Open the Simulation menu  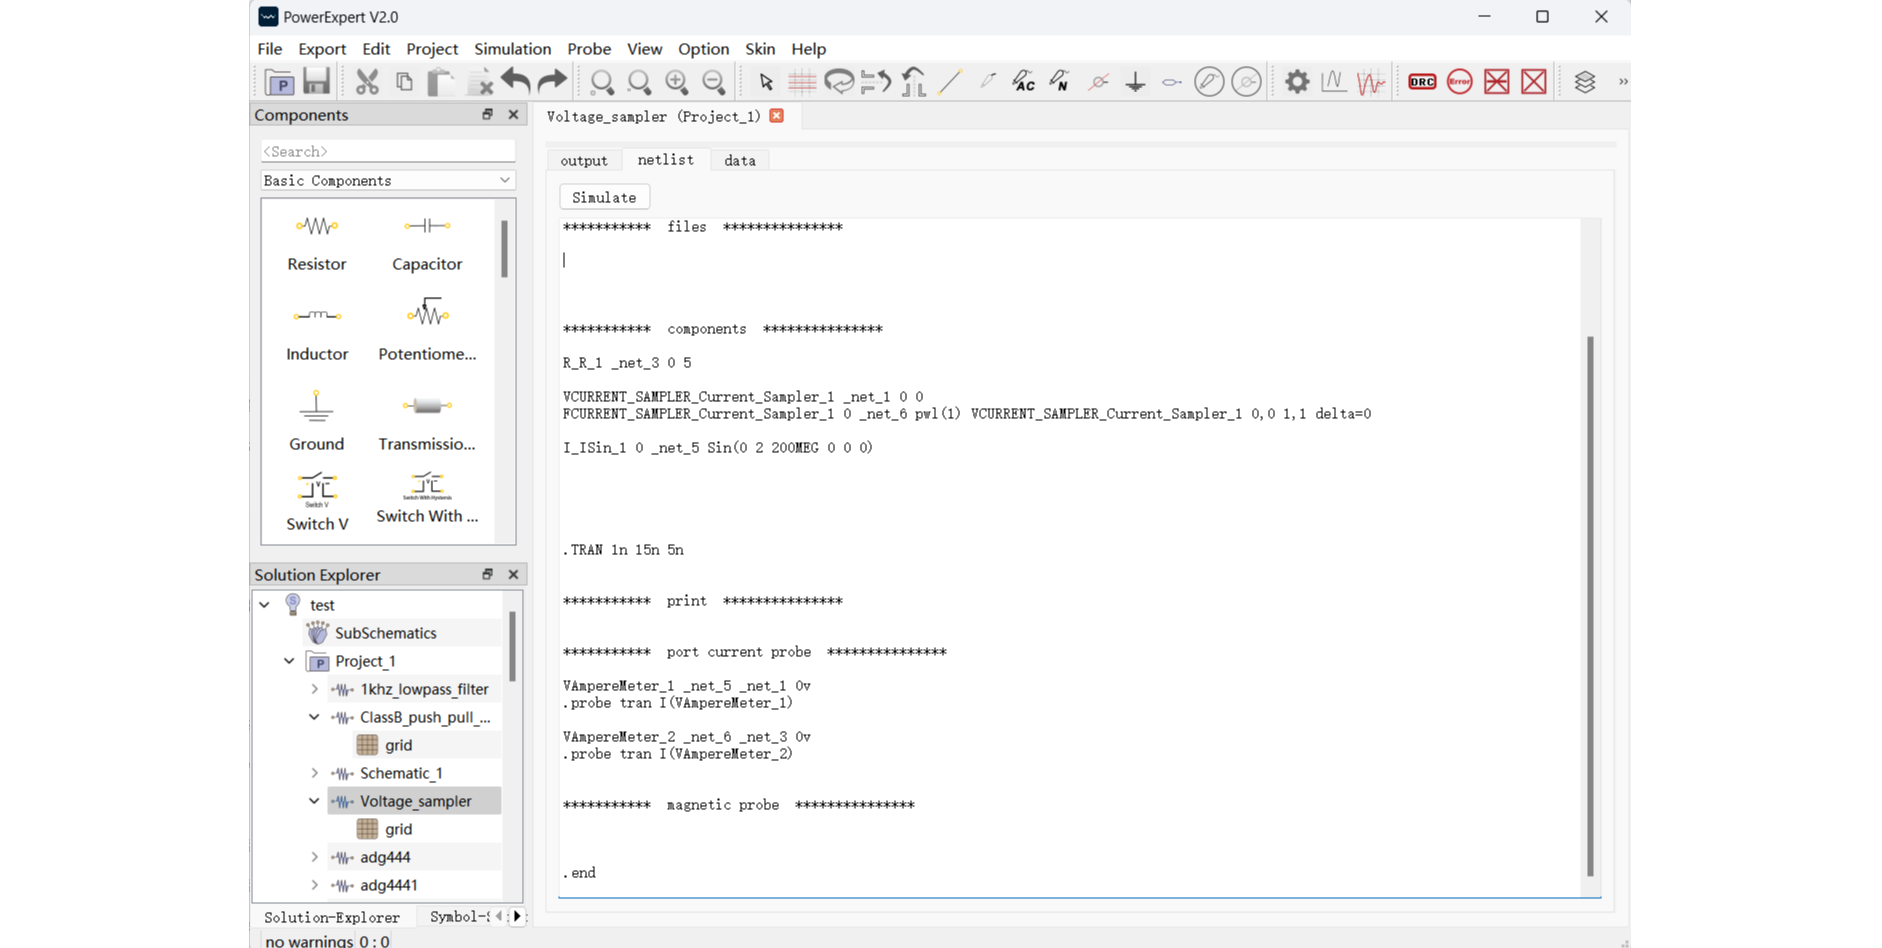pos(513,49)
